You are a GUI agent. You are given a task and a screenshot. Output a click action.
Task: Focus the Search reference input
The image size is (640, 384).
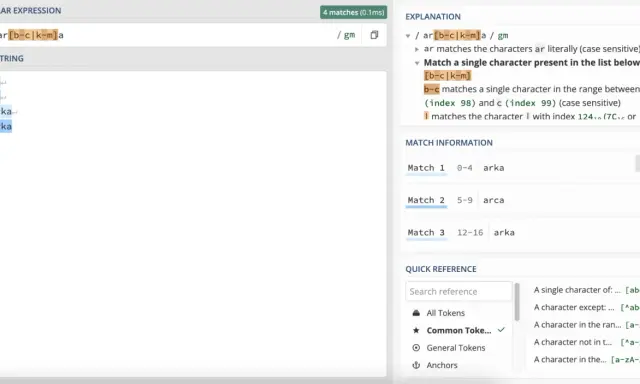458,291
